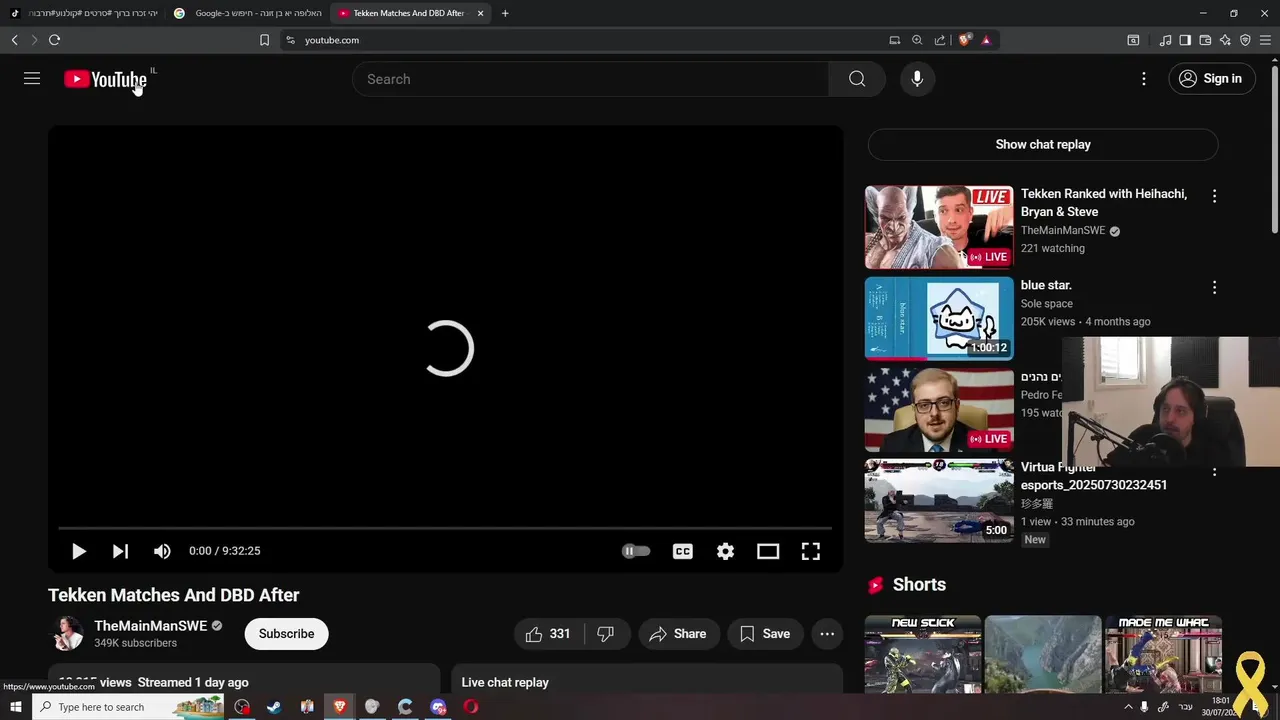Click Show chat replay button

1043,144
